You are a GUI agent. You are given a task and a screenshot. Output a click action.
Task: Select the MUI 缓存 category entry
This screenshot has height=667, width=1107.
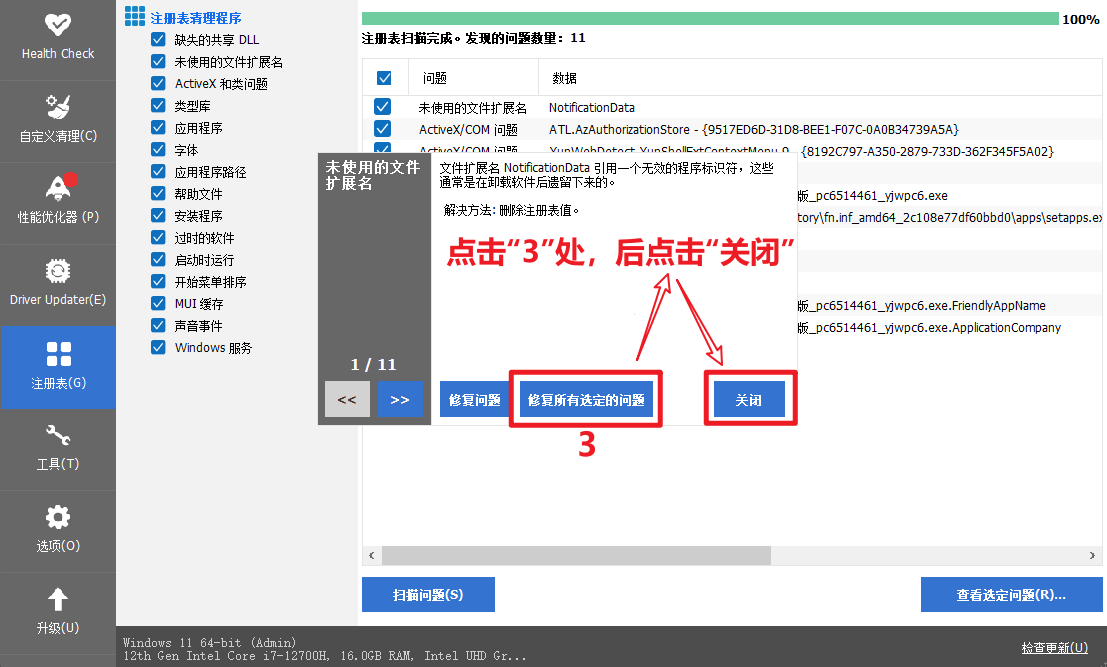tap(157, 303)
